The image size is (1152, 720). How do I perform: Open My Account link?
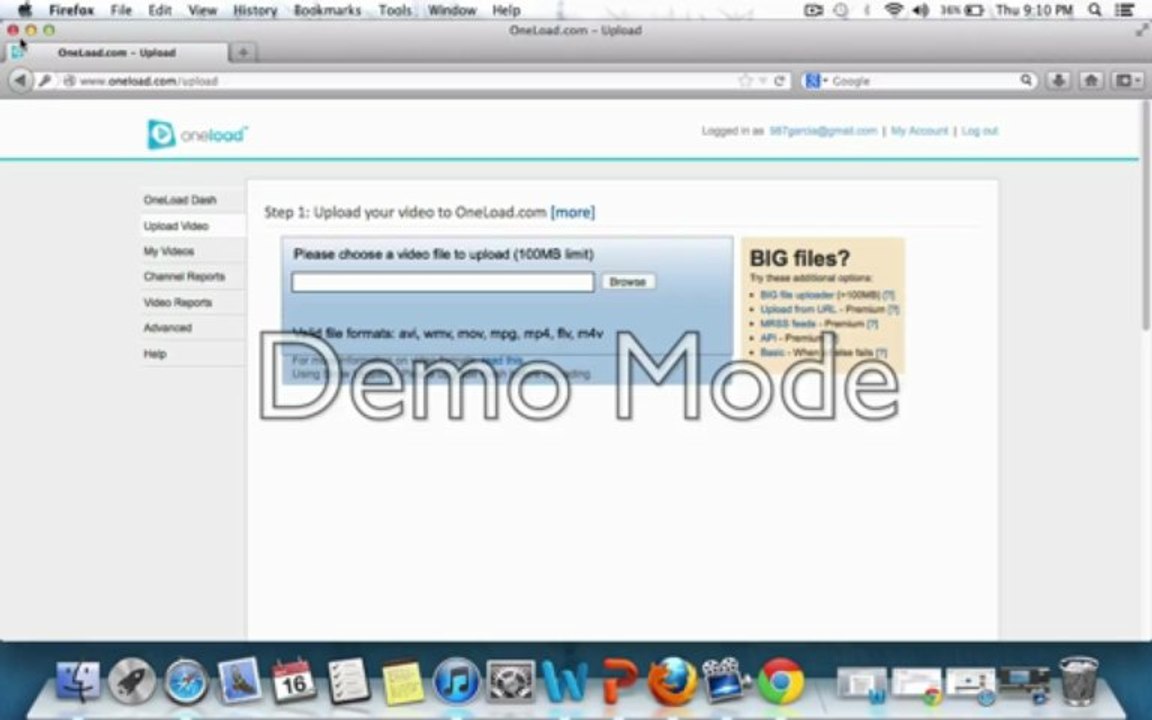pos(919,131)
